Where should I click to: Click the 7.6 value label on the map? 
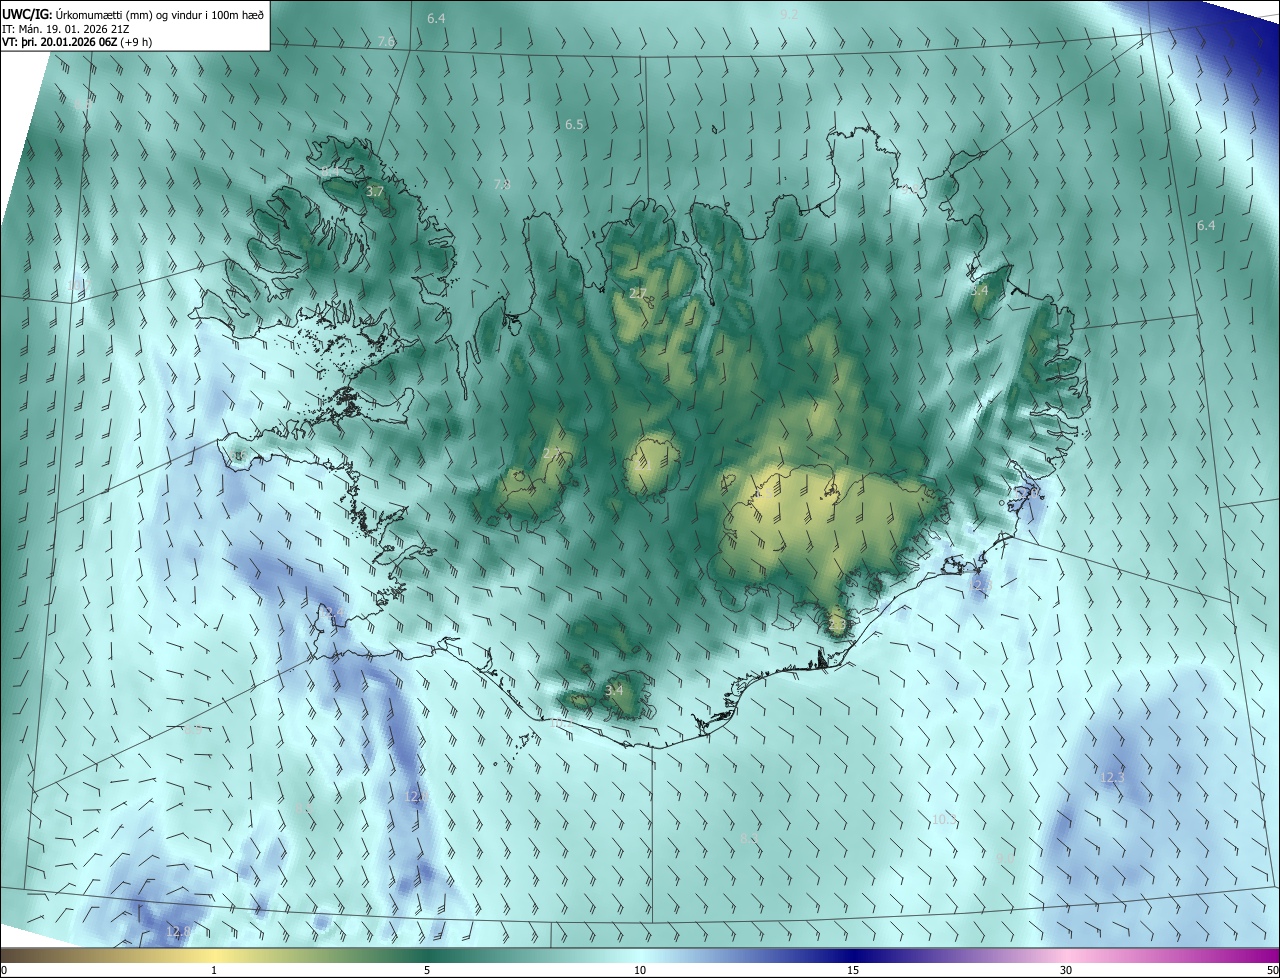(x=386, y=41)
